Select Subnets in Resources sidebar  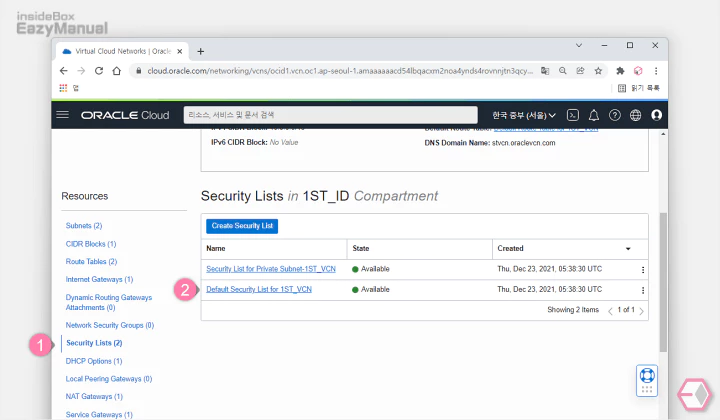84,226
